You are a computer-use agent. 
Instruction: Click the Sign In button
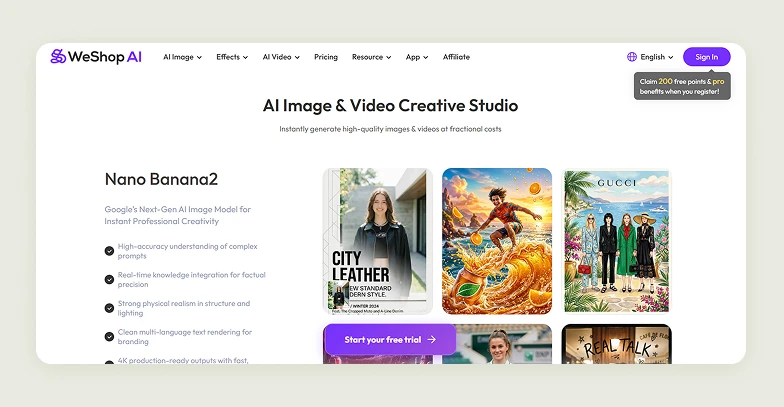tap(706, 57)
